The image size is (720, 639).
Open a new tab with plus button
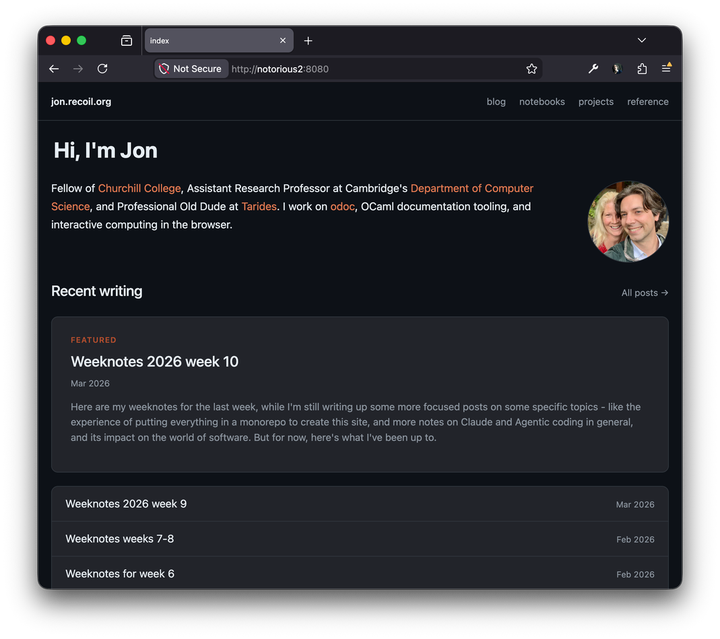tap(308, 41)
